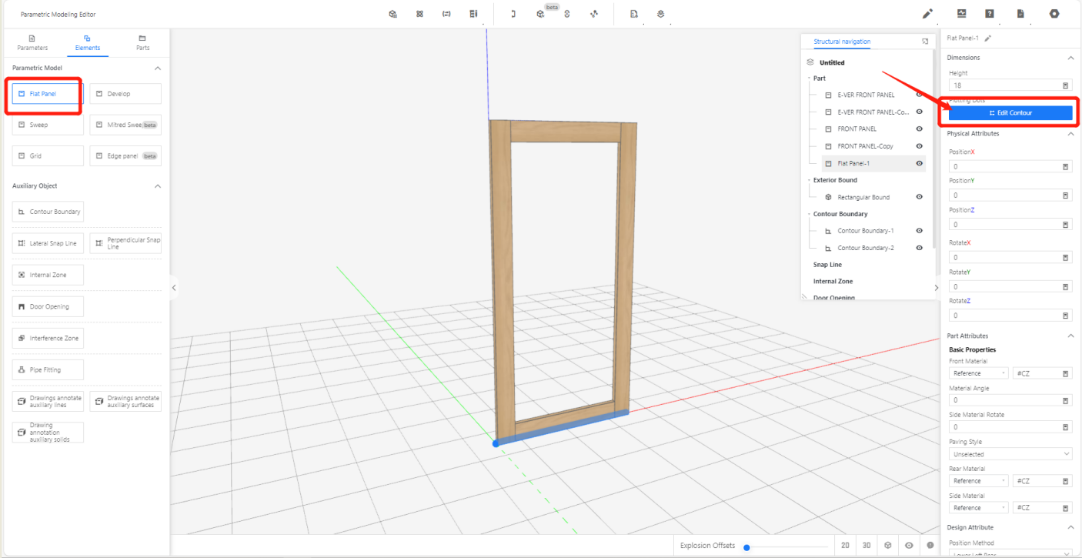This screenshot has height=558, width=1082.
Task: Open the settings gear in top-right toolbar
Action: 1054,14
